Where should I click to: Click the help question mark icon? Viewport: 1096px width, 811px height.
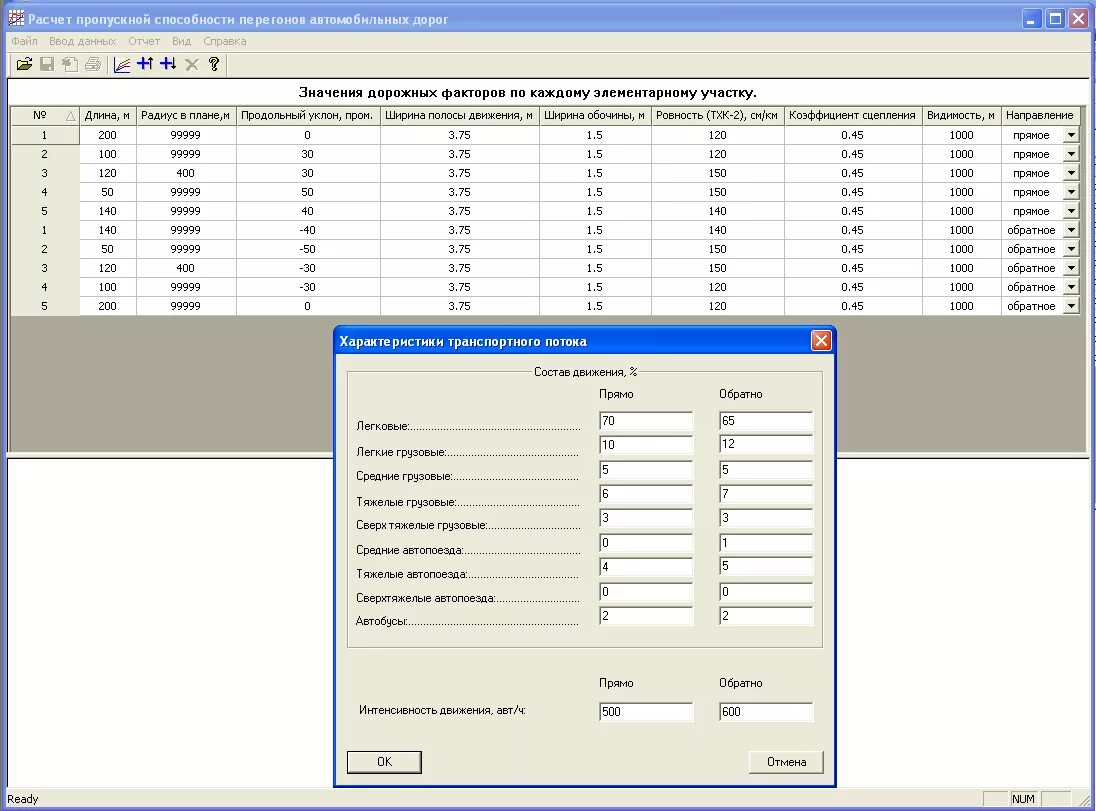click(x=214, y=64)
